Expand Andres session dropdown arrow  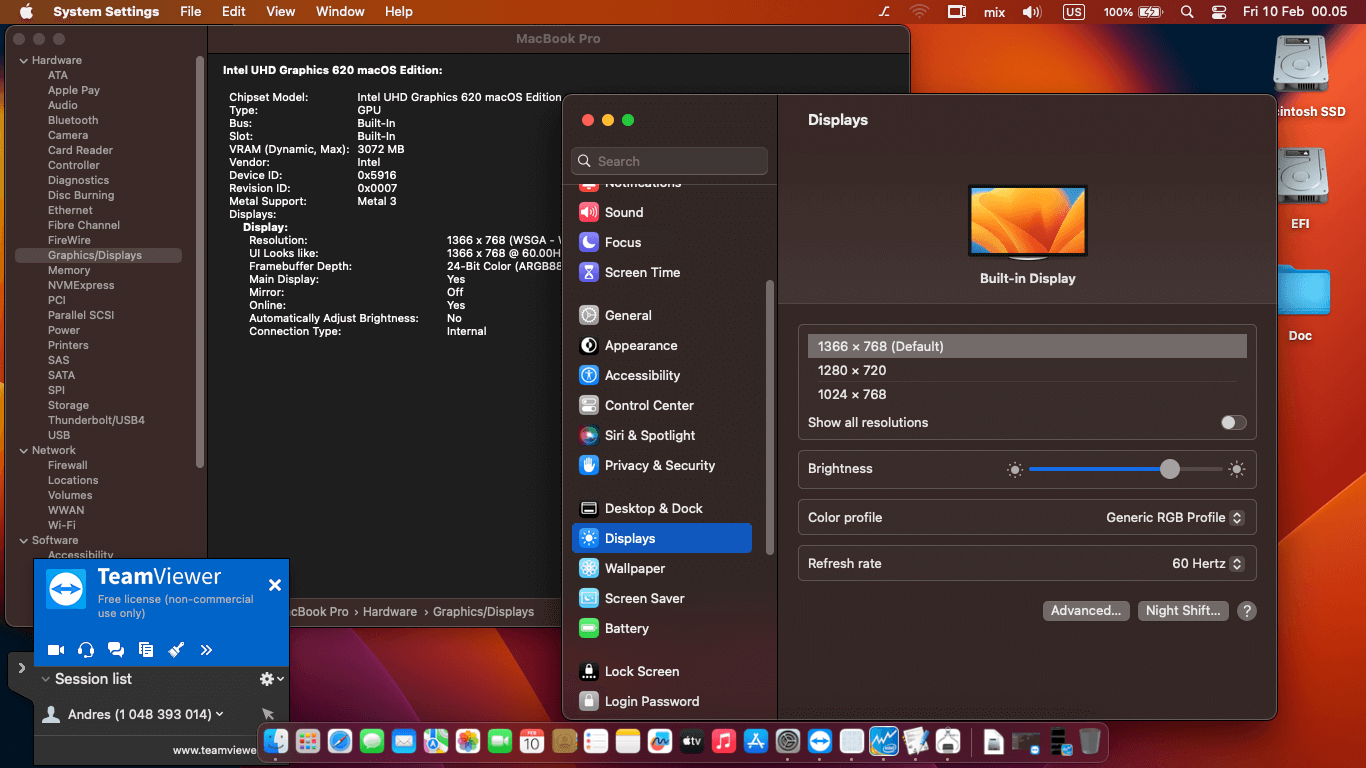(220, 714)
